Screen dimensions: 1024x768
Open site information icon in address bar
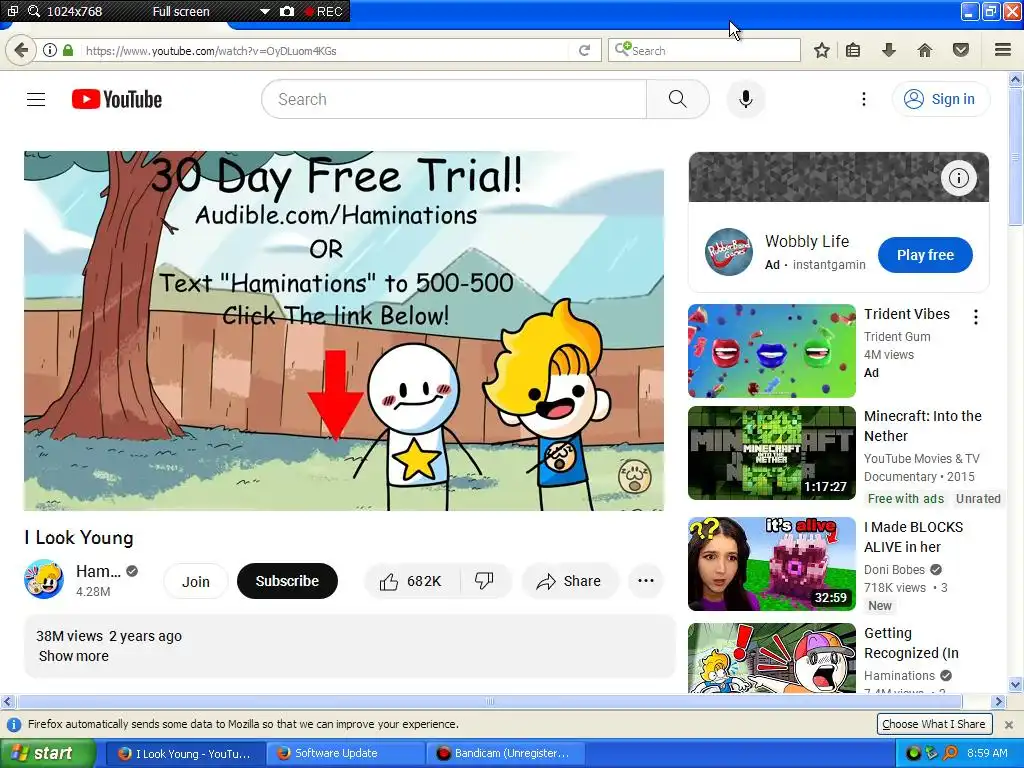(x=50, y=50)
